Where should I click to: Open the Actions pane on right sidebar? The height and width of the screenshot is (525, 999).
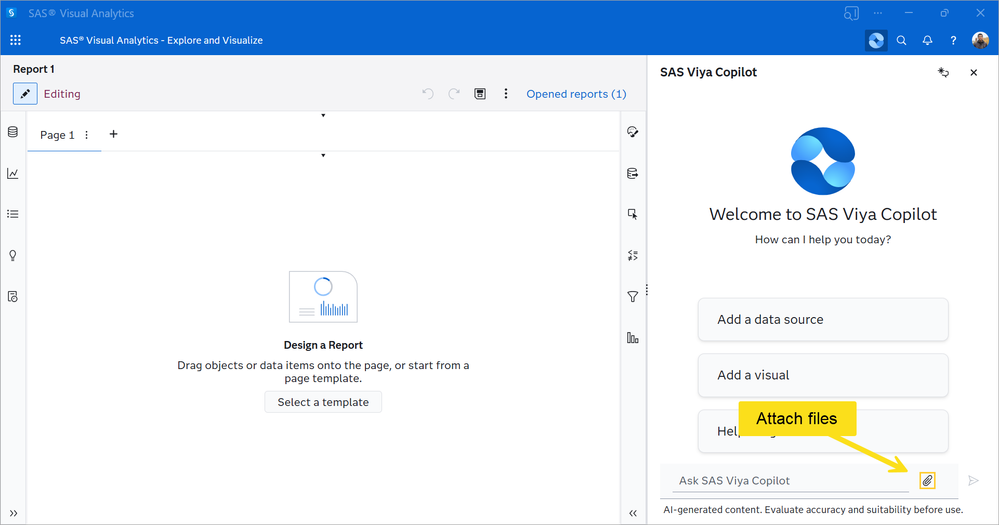[633, 214]
